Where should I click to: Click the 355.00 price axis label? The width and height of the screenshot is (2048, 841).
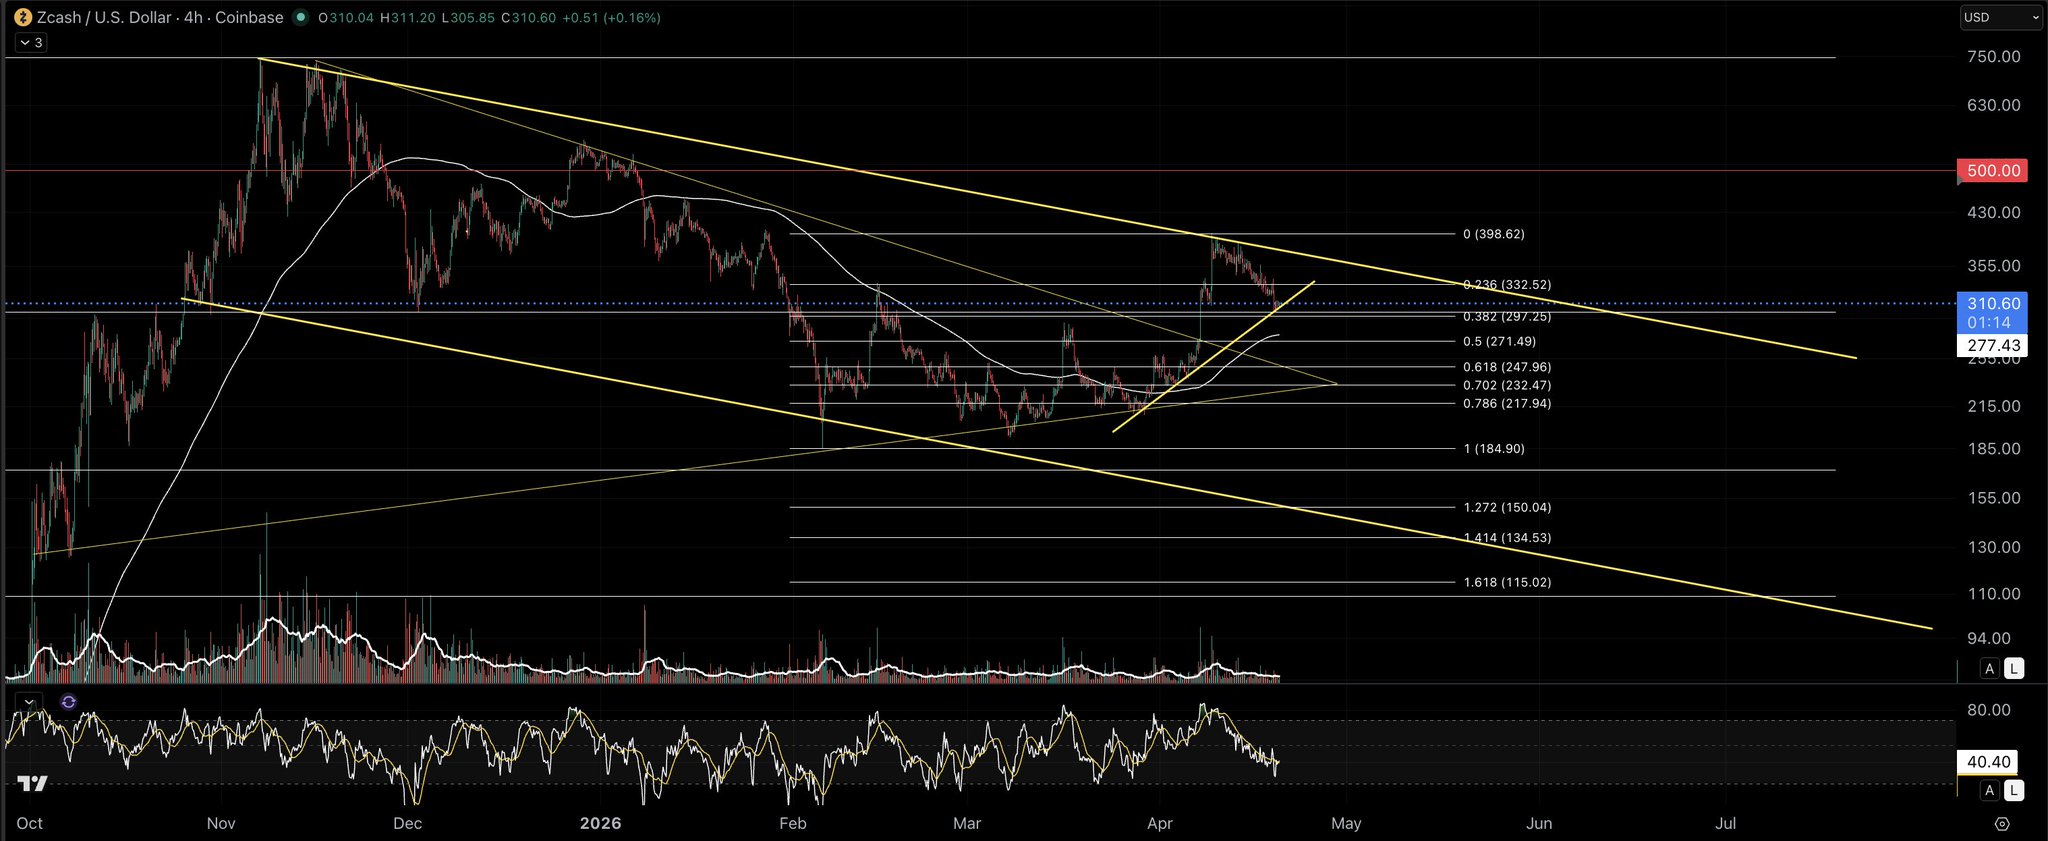tap(1994, 266)
